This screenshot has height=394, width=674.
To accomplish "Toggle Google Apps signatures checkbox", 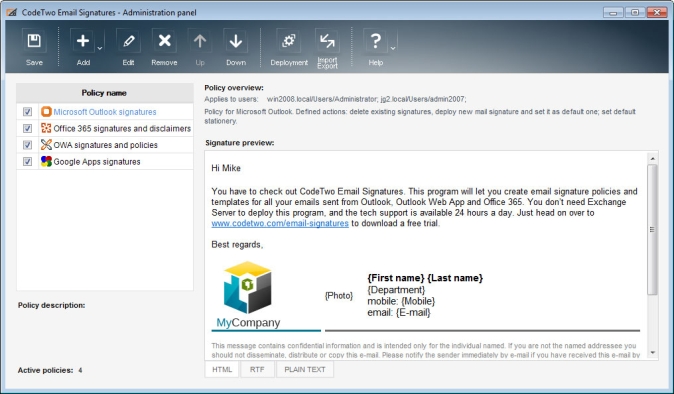I will [x=28, y=162].
